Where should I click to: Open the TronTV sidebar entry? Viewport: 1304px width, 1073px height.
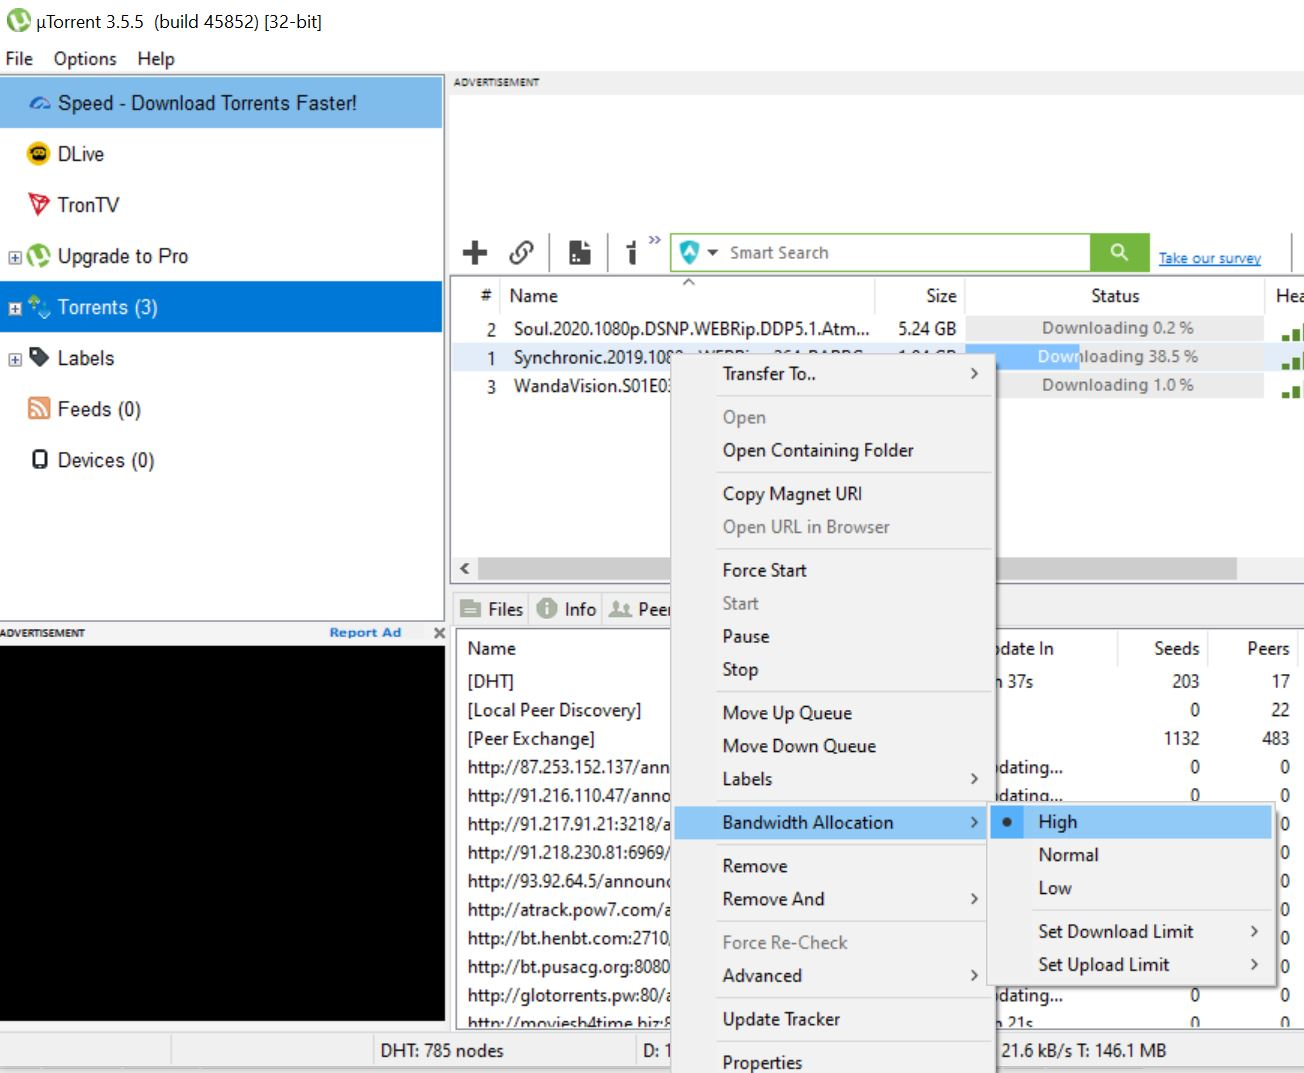(x=74, y=205)
